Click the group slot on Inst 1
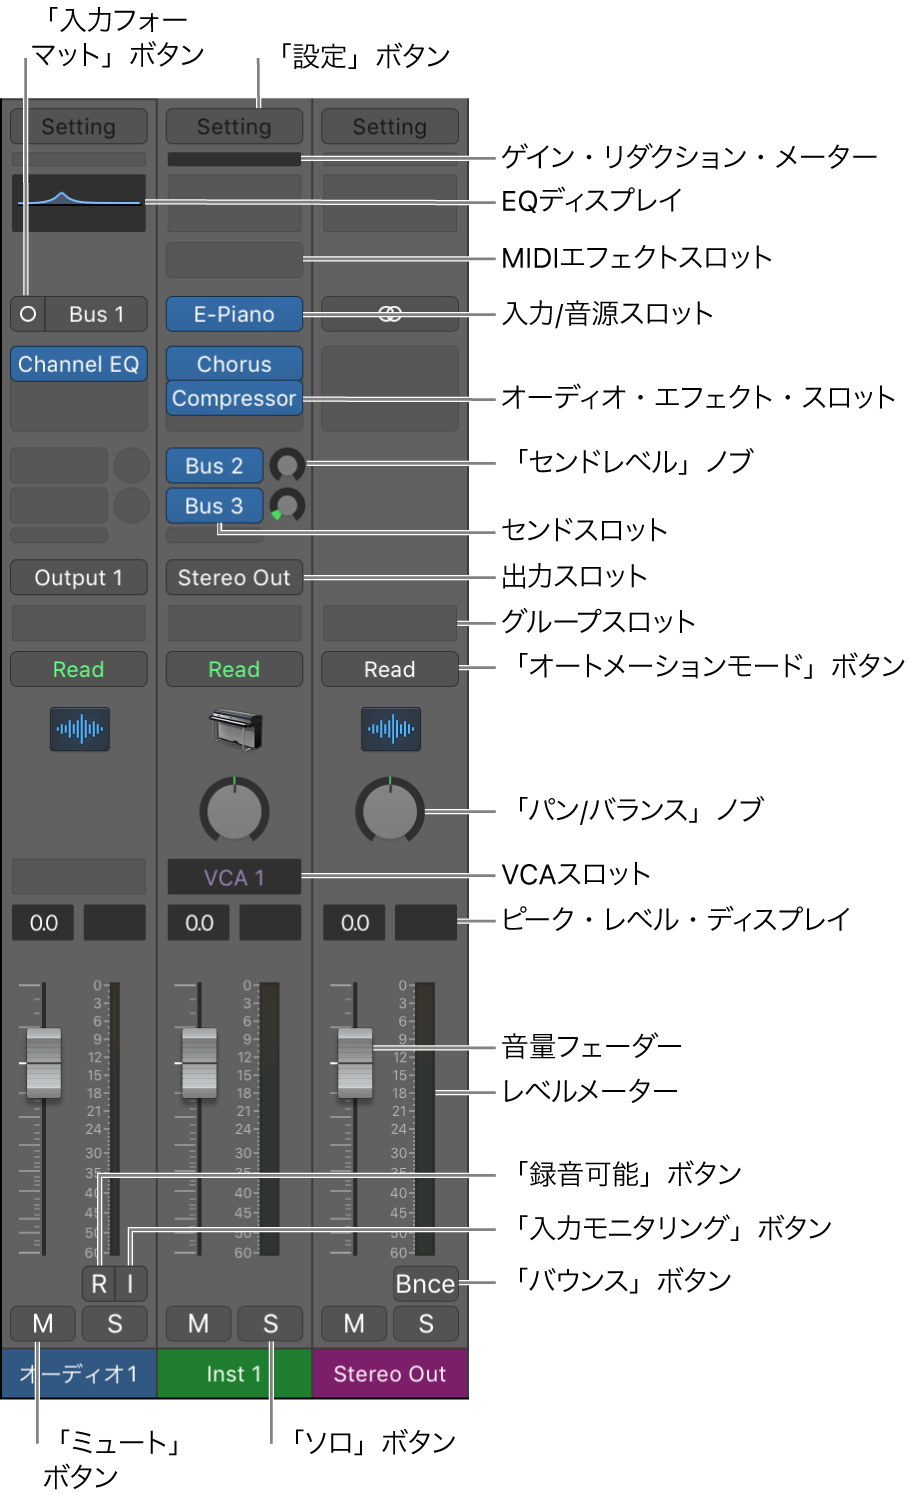 (234, 623)
